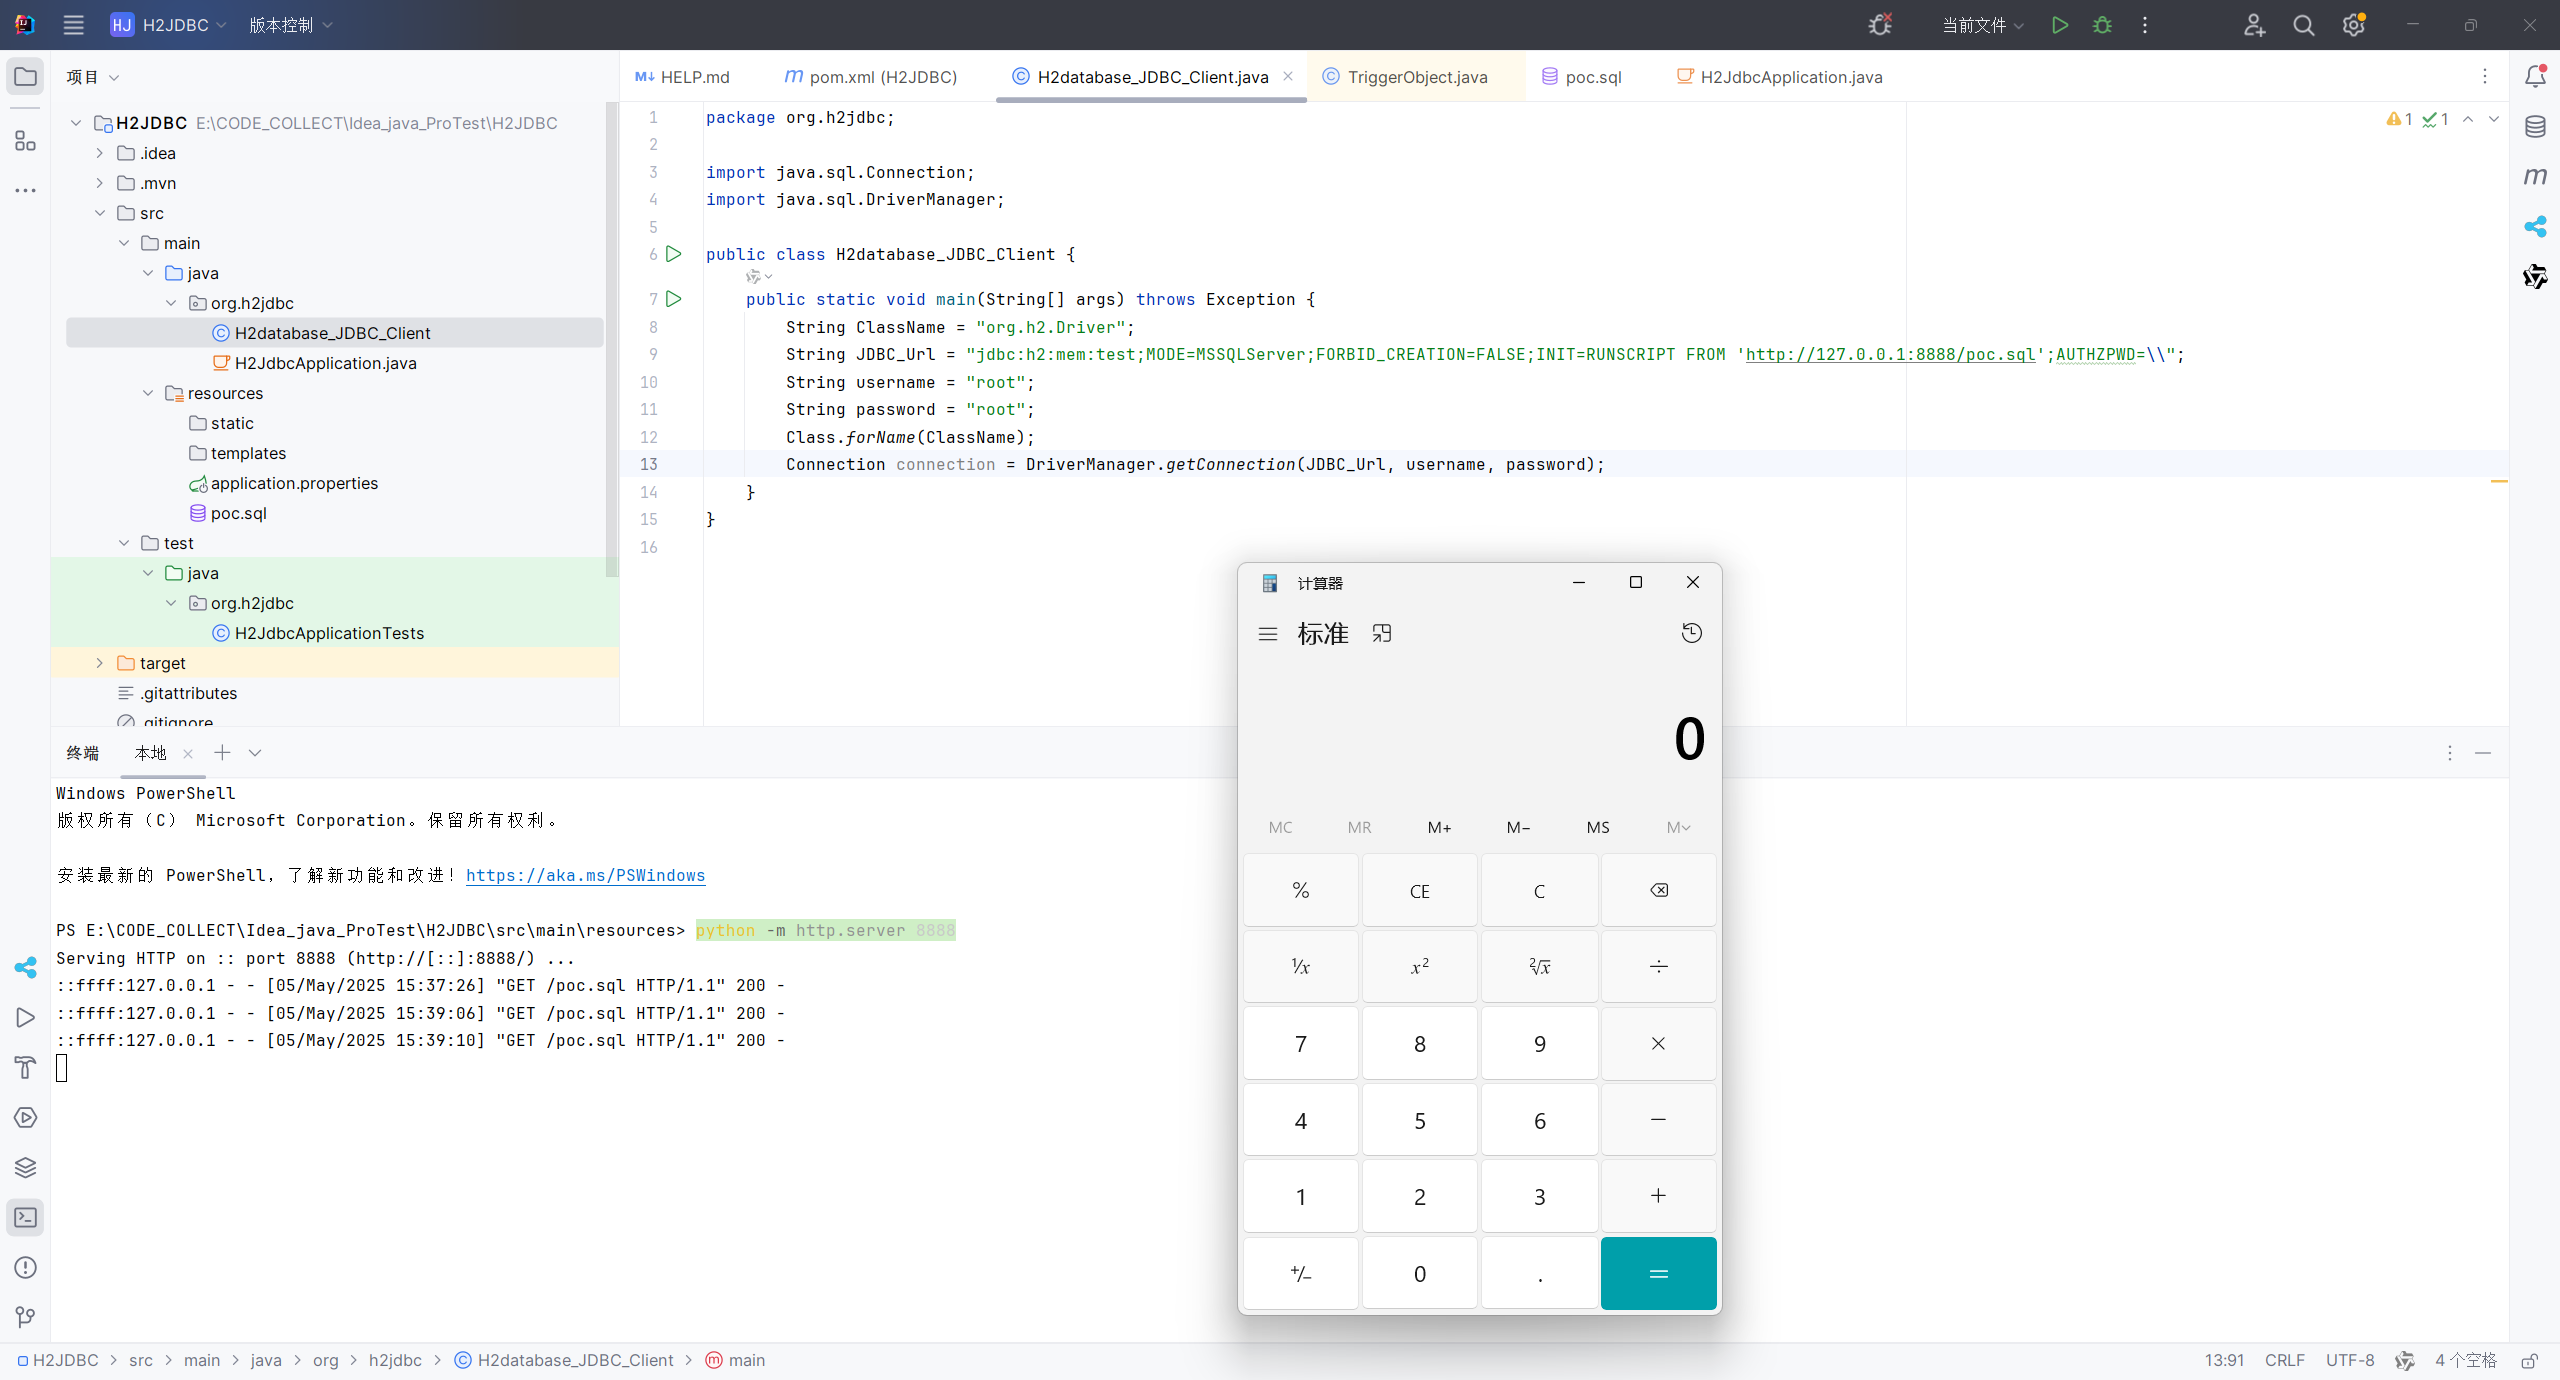This screenshot has height=1380, width=2560.
Task: Open the 版本控制 dropdown
Action: (x=291, y=25)
